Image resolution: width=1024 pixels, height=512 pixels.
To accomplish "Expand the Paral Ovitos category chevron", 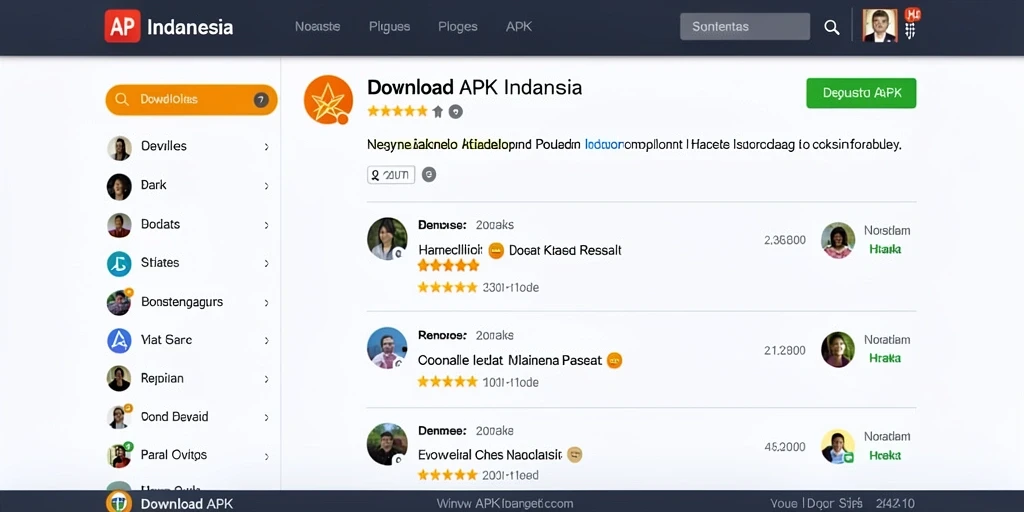I will pos(266,456).
